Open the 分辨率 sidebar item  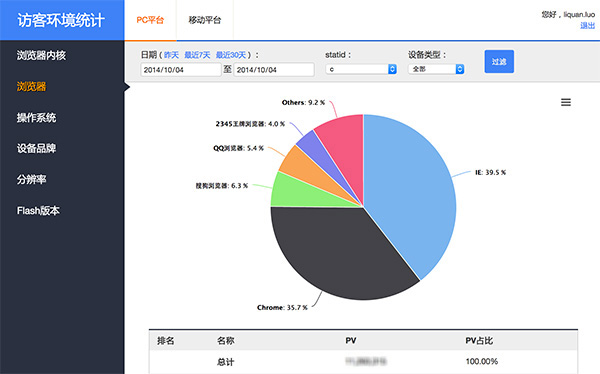[31, 180]
